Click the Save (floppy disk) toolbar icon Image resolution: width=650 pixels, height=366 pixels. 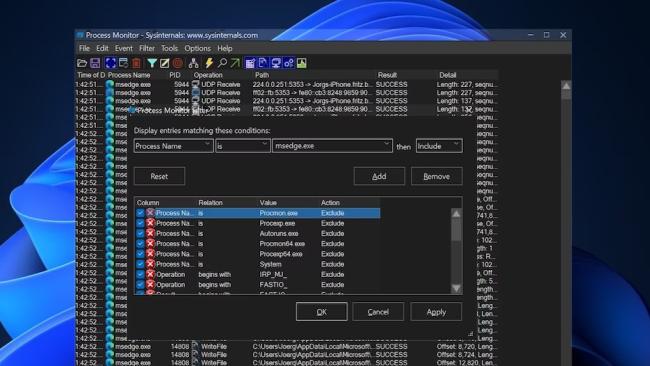[x=95, y=63]
